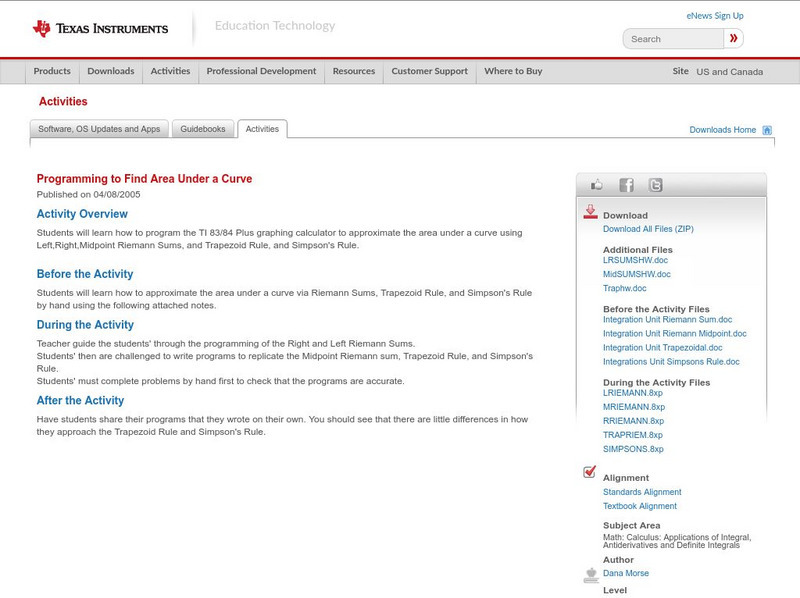Download LRSUMSHW.doc
The width and height of the screenshot is (800, 598).
635,260
